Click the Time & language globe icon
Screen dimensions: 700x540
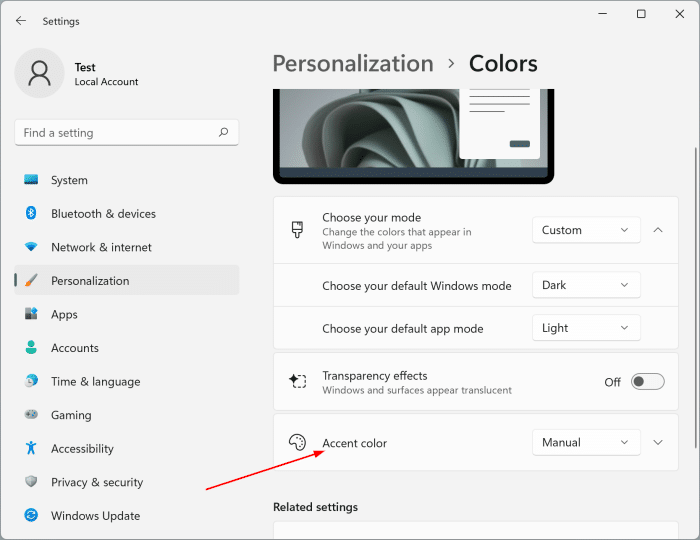[x=31, y=381]
